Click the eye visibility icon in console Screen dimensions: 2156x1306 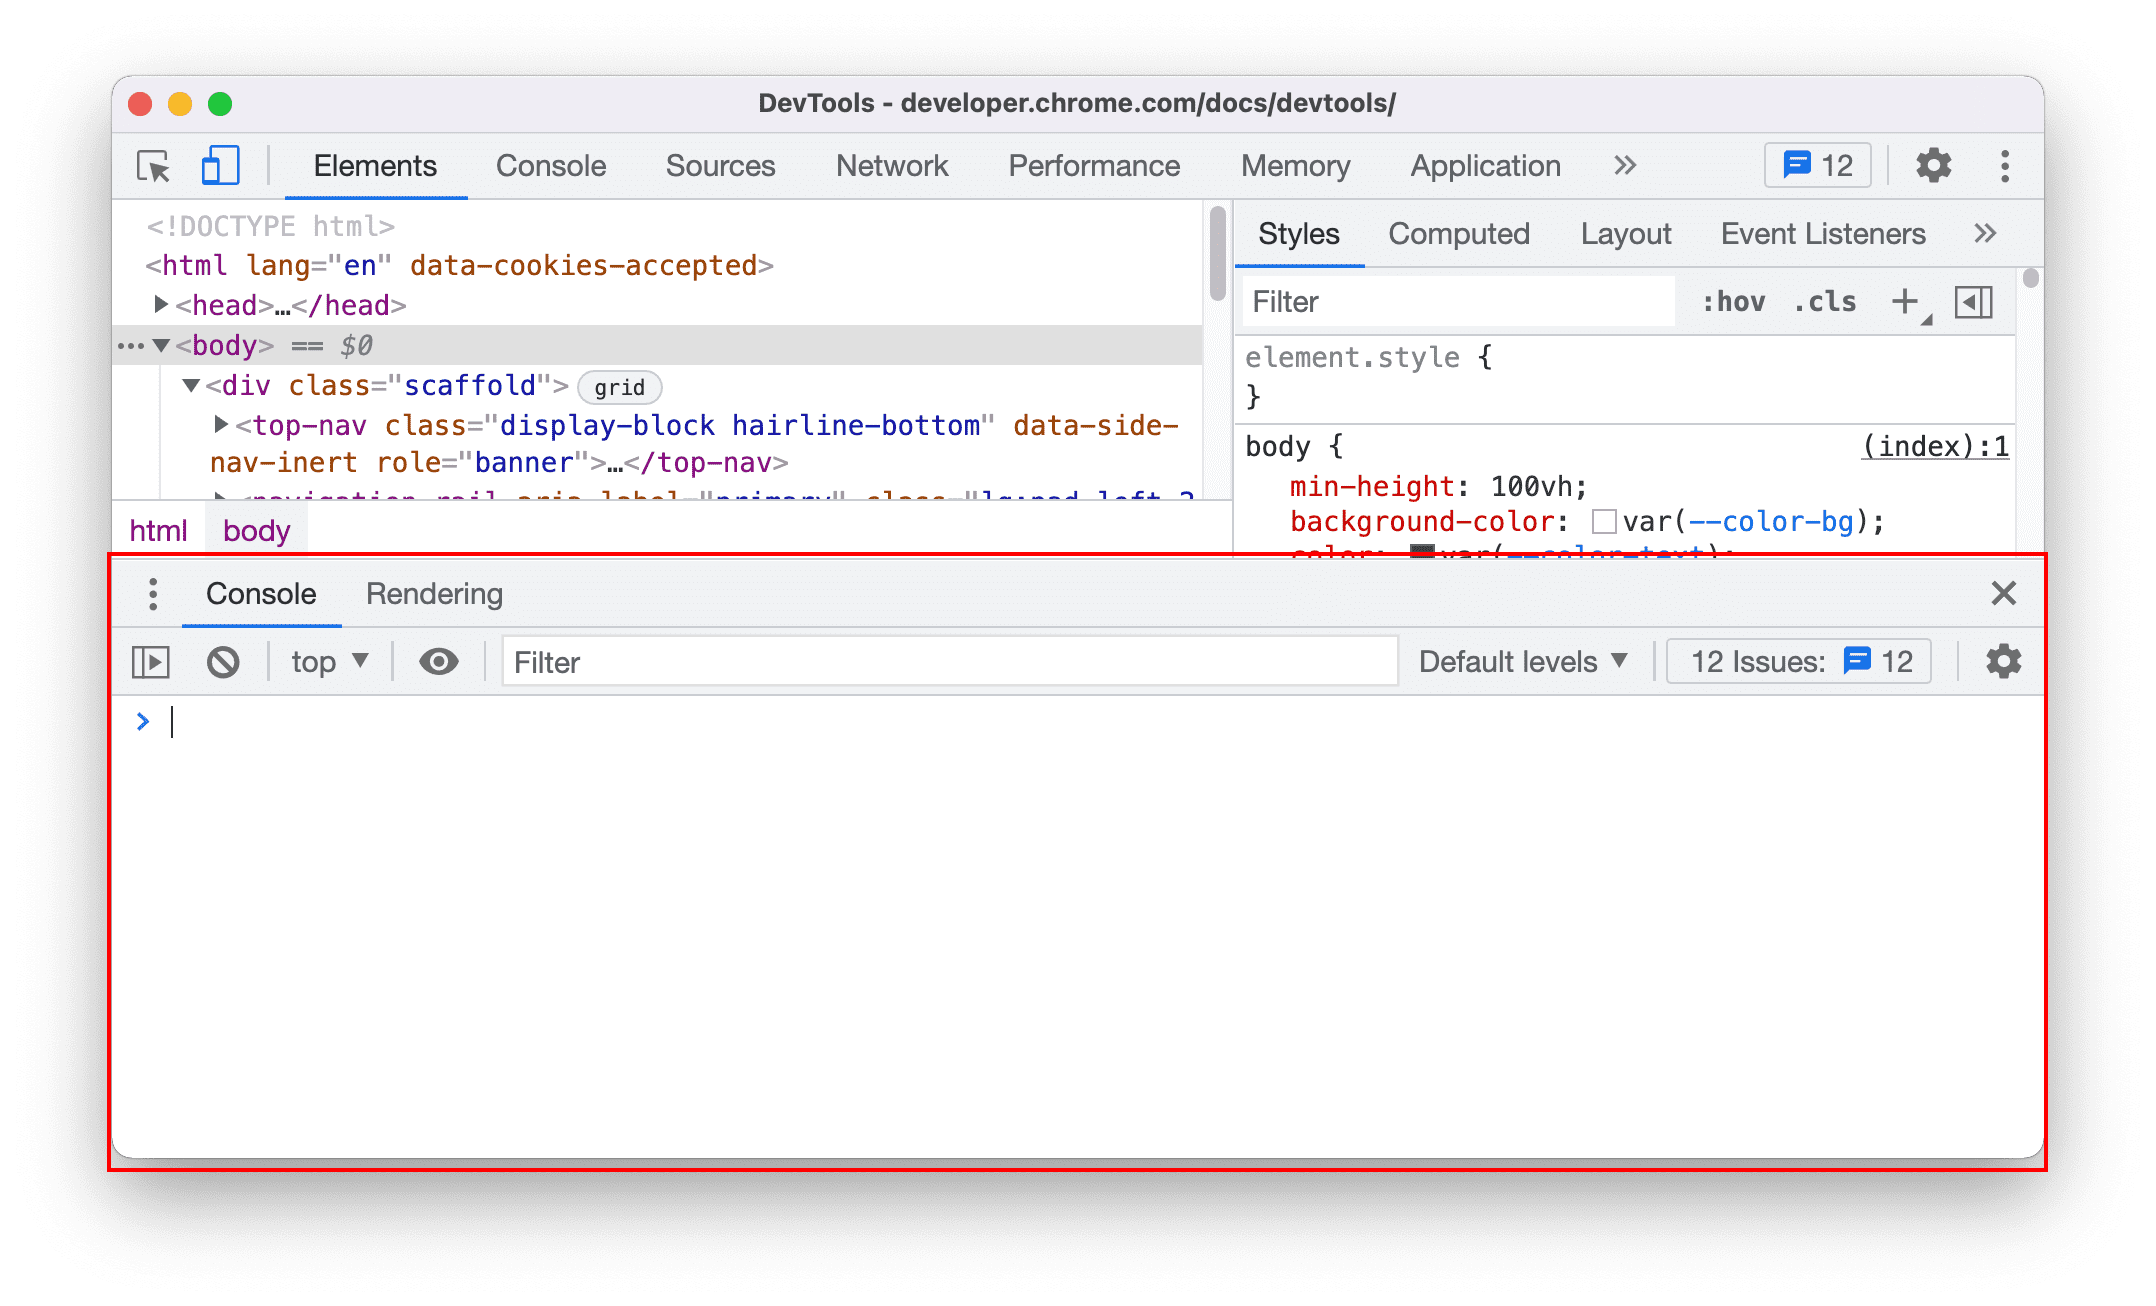pos(439,662)
